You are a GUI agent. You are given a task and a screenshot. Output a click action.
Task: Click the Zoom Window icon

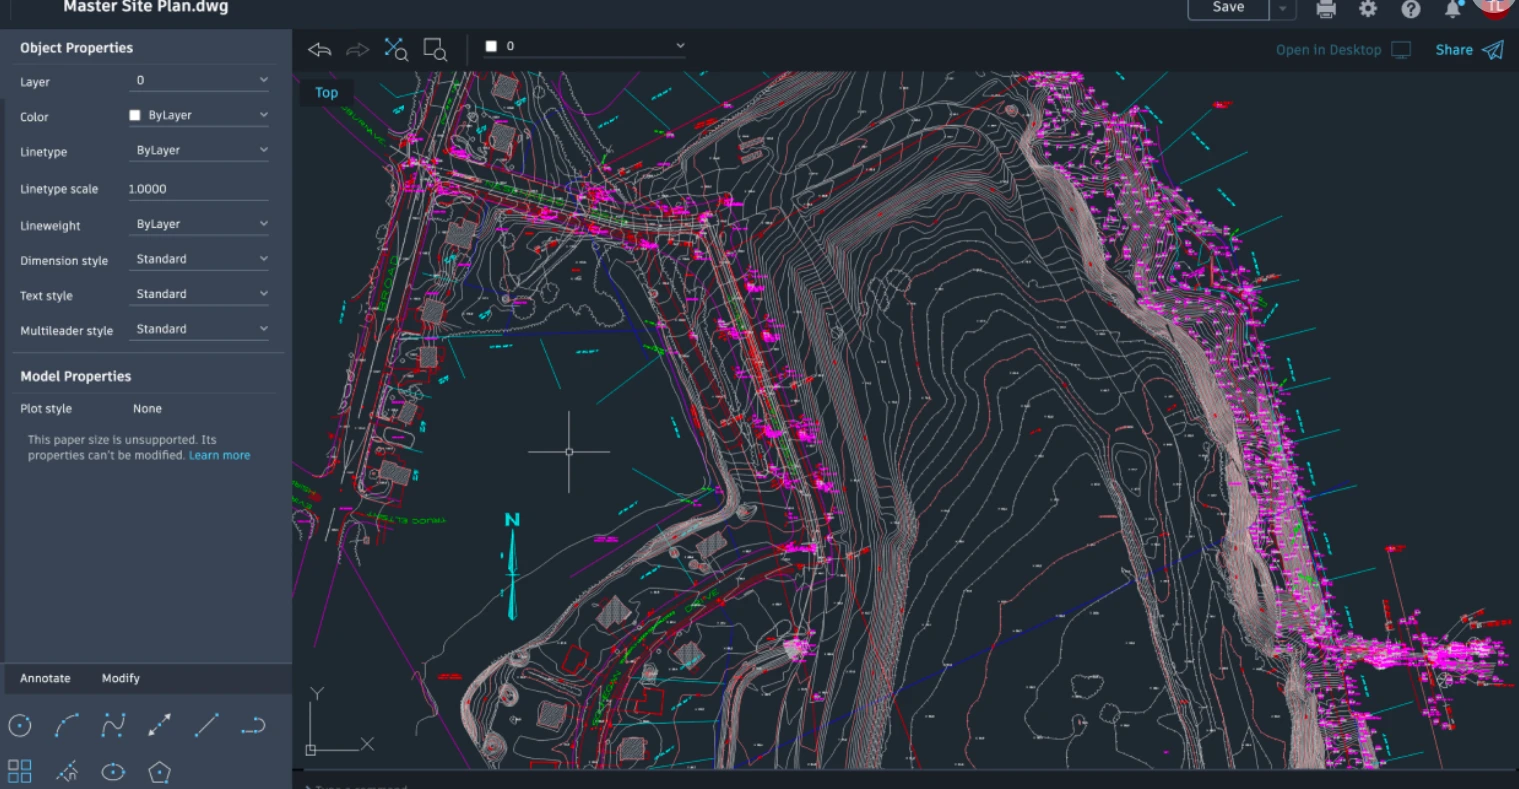coord(435,49)
